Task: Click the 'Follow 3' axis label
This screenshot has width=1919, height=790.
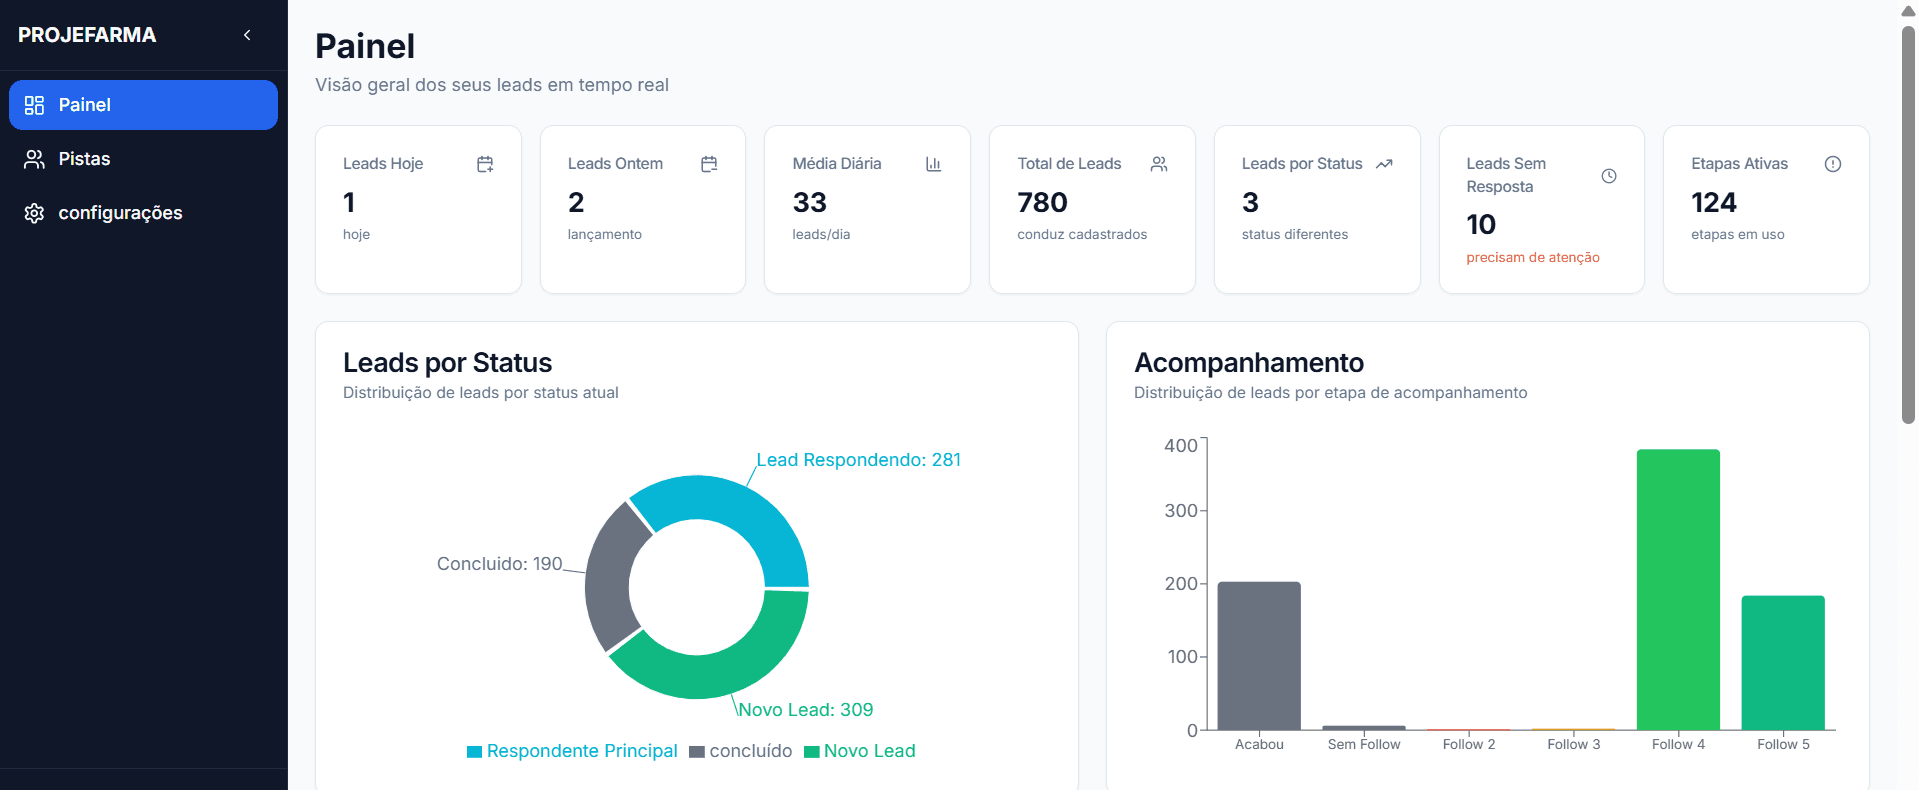Action: pos(1574,744)
